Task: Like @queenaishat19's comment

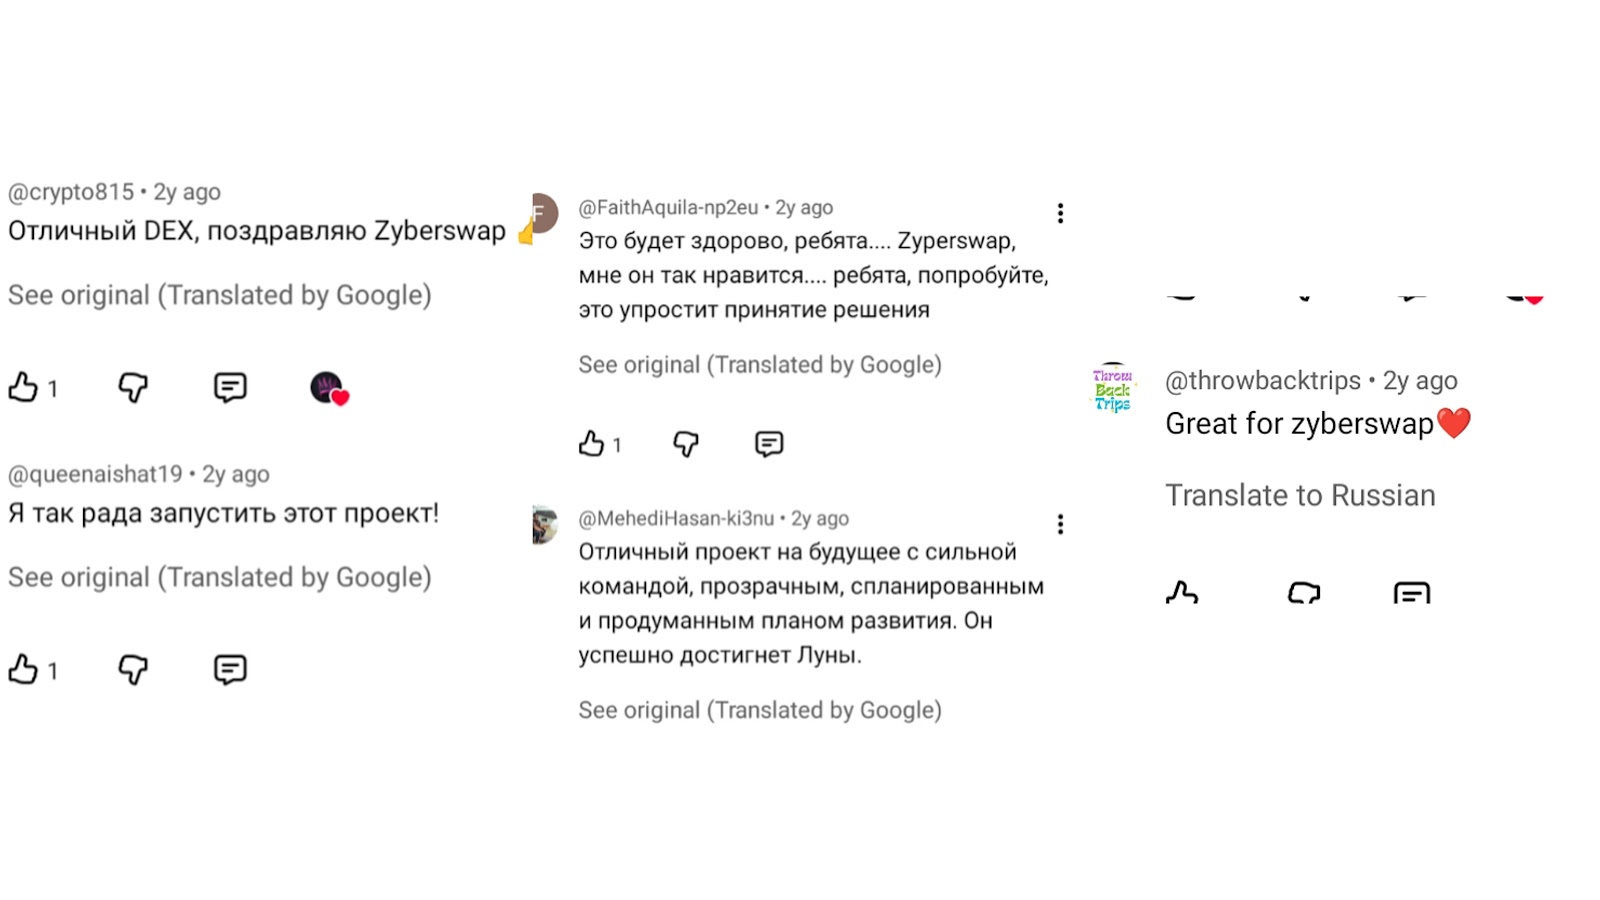Action: [23, 669]
